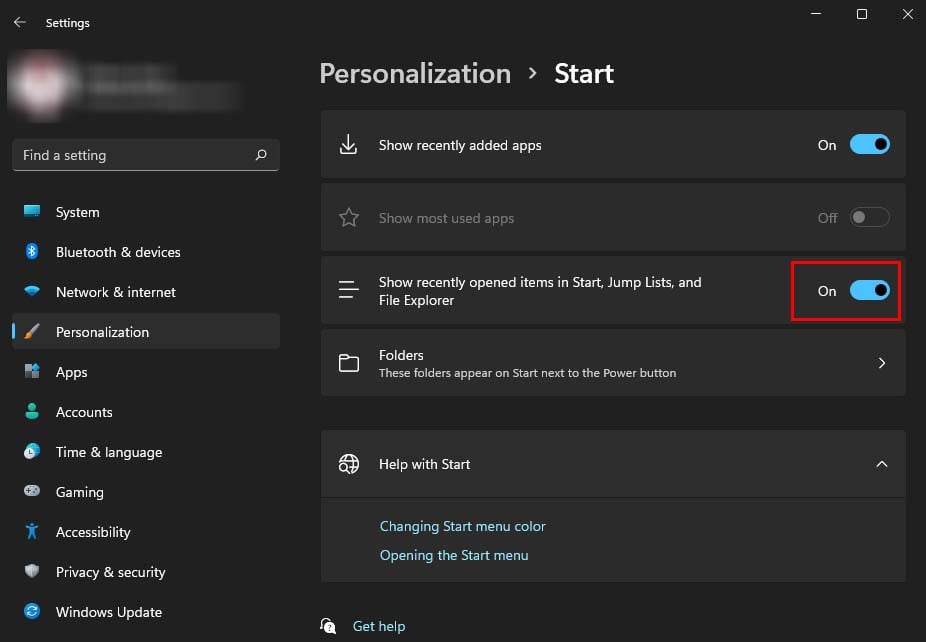
Task: Click the Windows Update sync icon
Action: point(32,612)
